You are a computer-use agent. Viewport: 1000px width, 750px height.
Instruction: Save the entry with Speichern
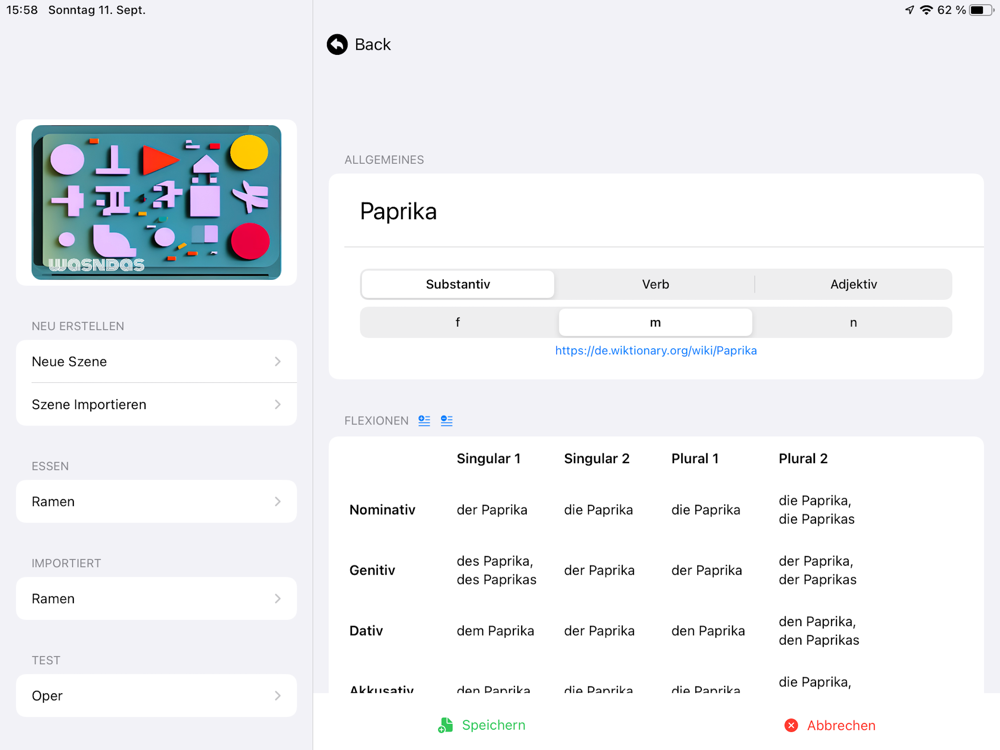(x=482, y=725)
